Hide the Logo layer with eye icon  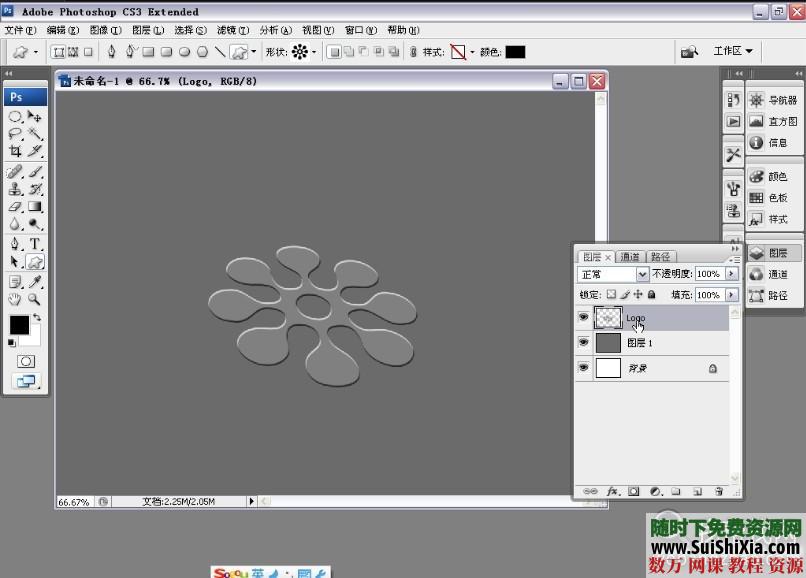point(584,318)
